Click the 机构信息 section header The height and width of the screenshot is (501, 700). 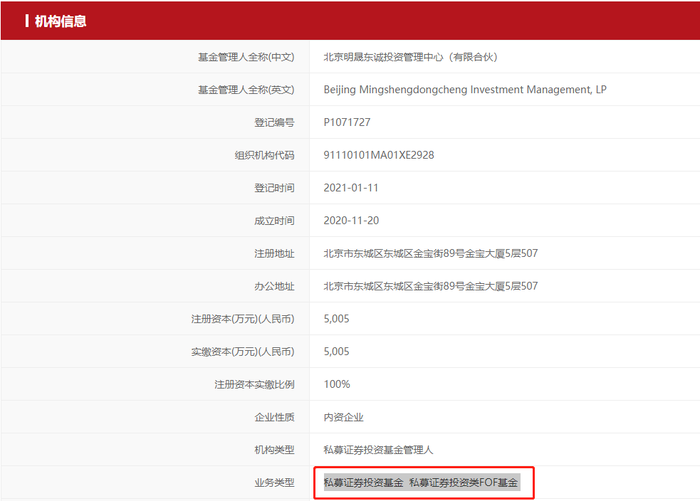point(60,21)
